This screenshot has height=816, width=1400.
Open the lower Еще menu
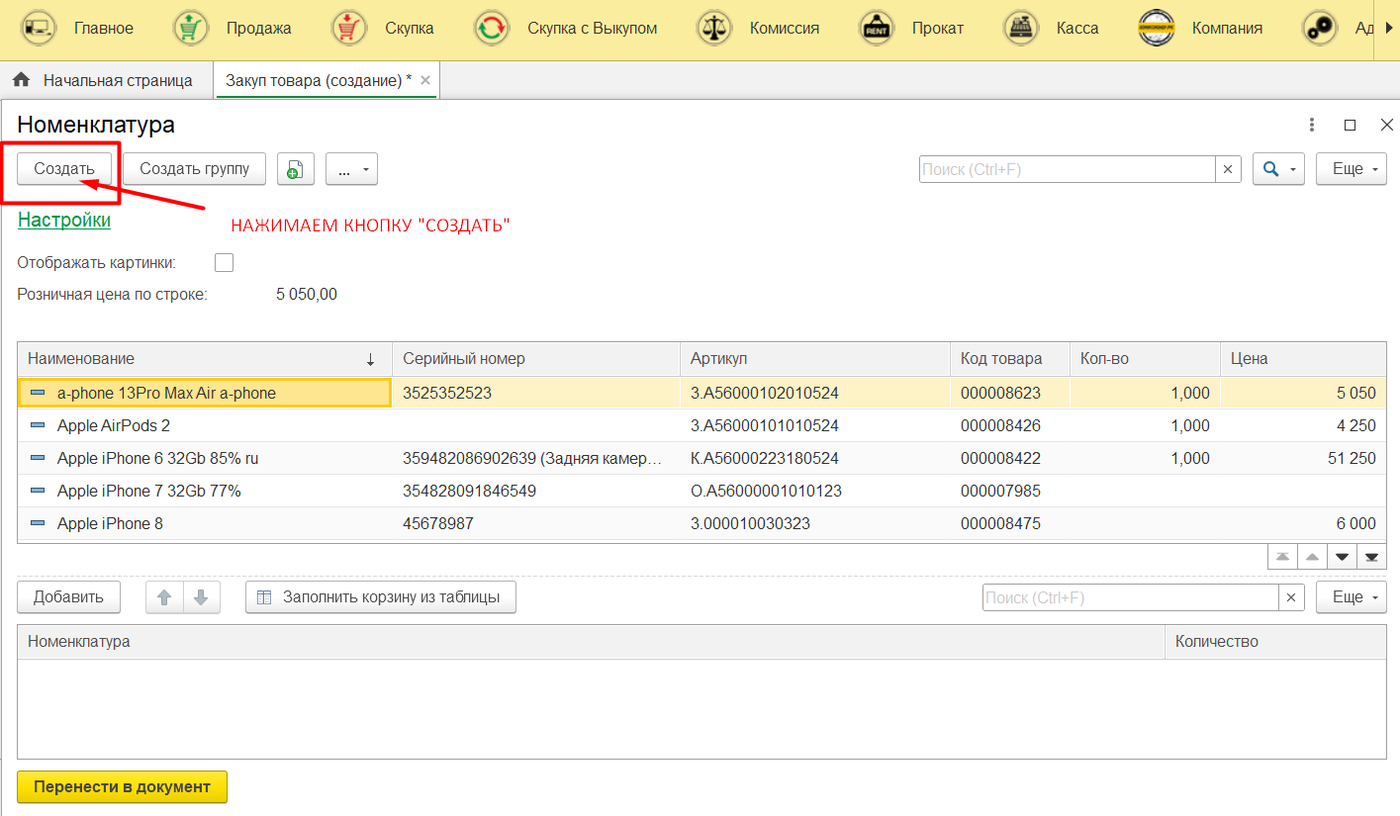coord(1351,597)
